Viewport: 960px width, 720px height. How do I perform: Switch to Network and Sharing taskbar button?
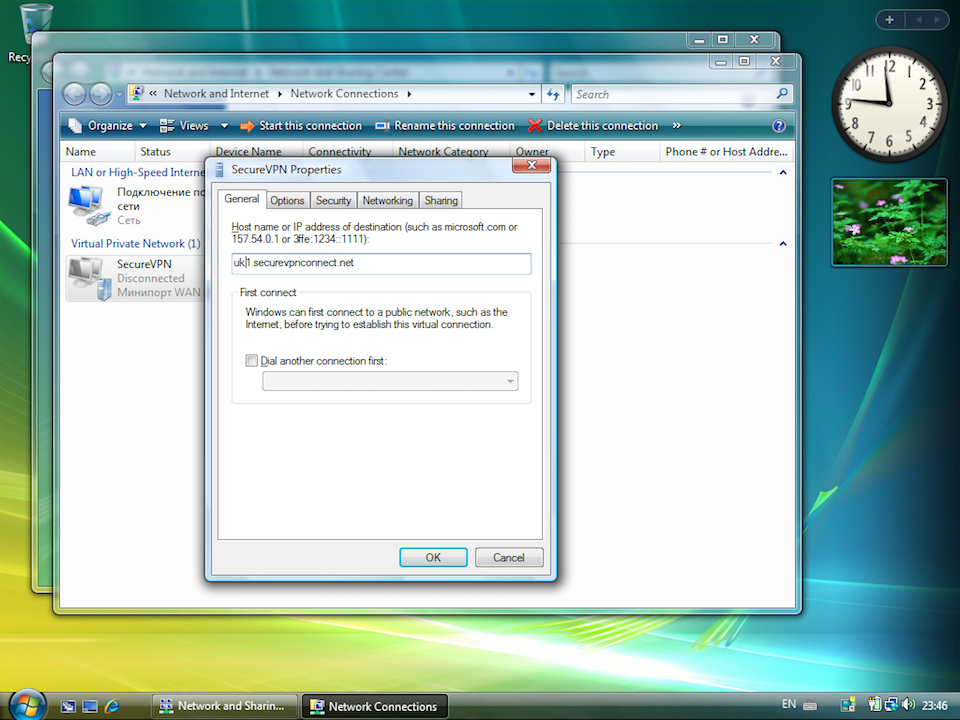pos(224,706)
